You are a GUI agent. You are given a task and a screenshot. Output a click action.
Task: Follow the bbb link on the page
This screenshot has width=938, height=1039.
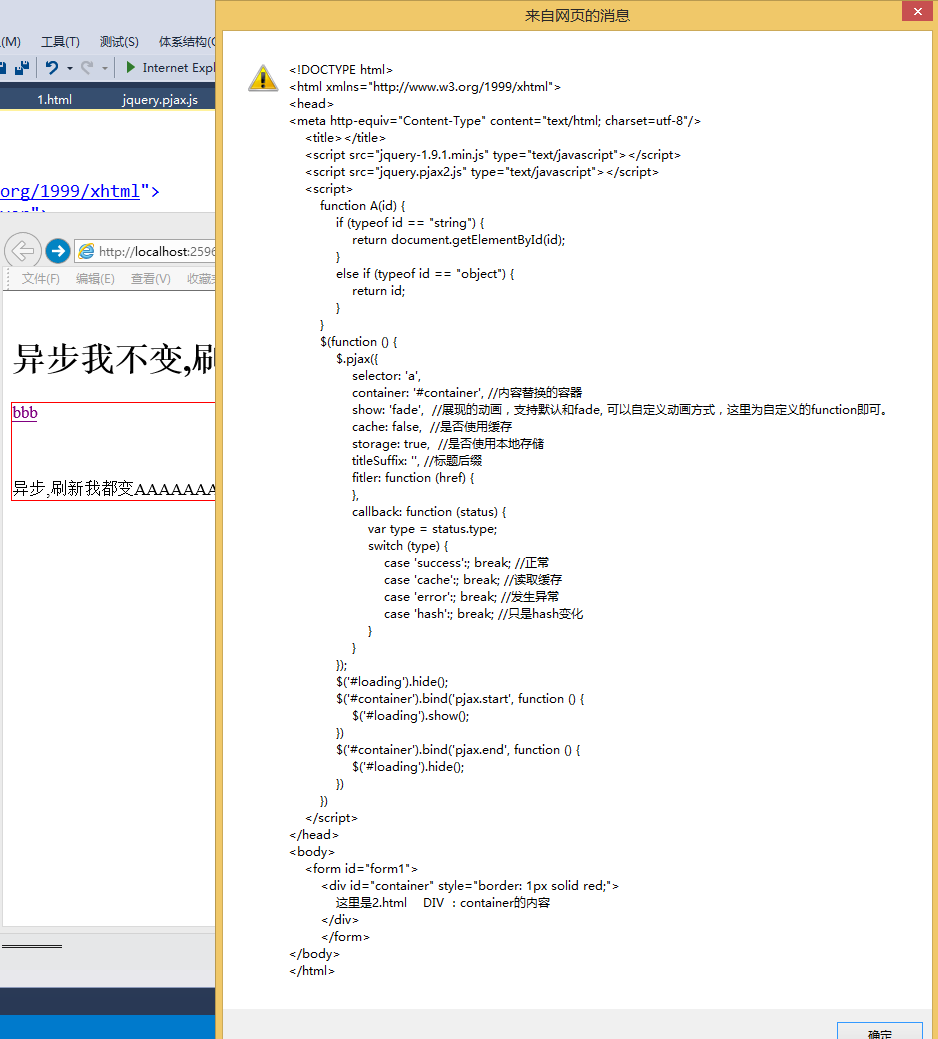25,413
